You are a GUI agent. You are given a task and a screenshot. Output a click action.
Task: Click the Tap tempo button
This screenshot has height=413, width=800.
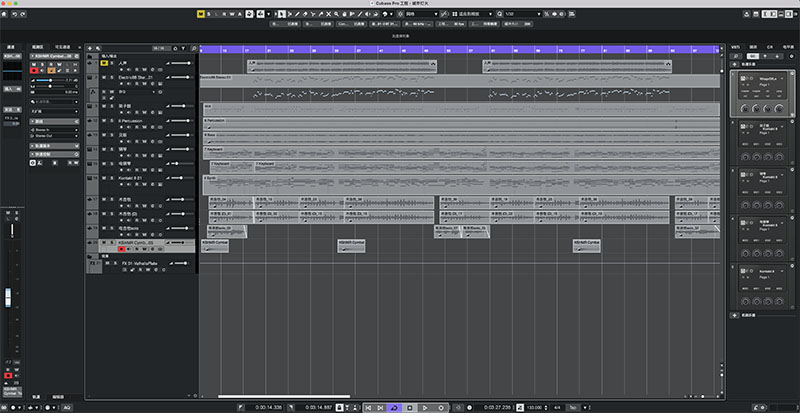coord(572,407)
